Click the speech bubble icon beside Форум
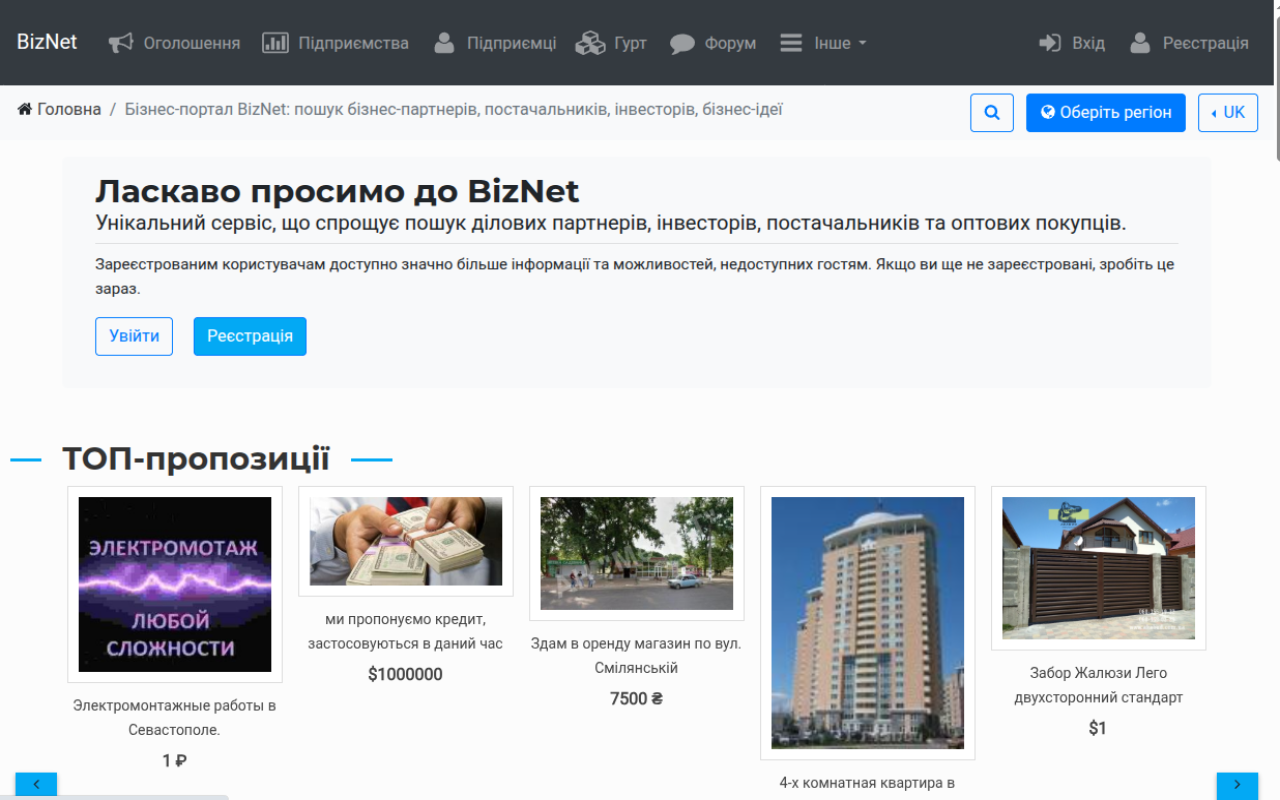 [x=682, y=44]
